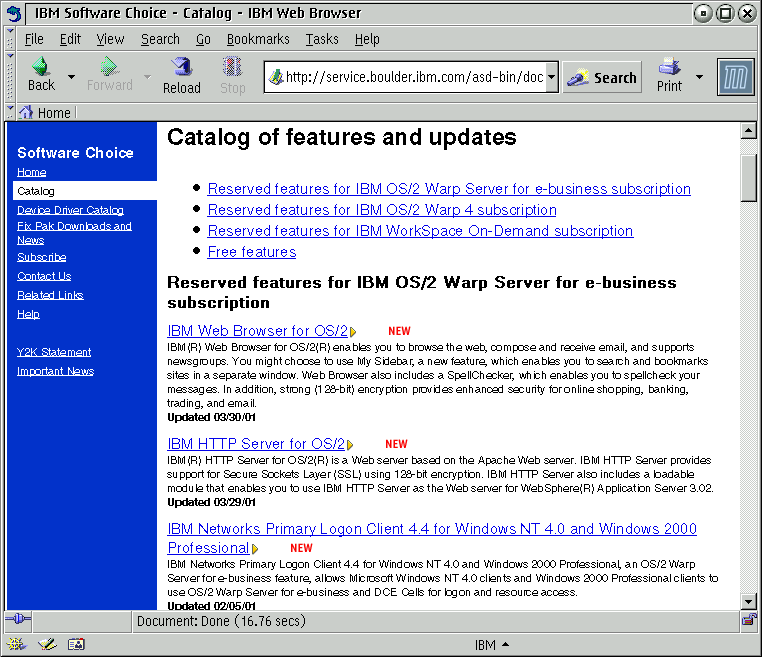The width and height of the screenshot is (762, 657).
Task: Click the 'Updated 03/30/01' text
Action: coord(211,417)
